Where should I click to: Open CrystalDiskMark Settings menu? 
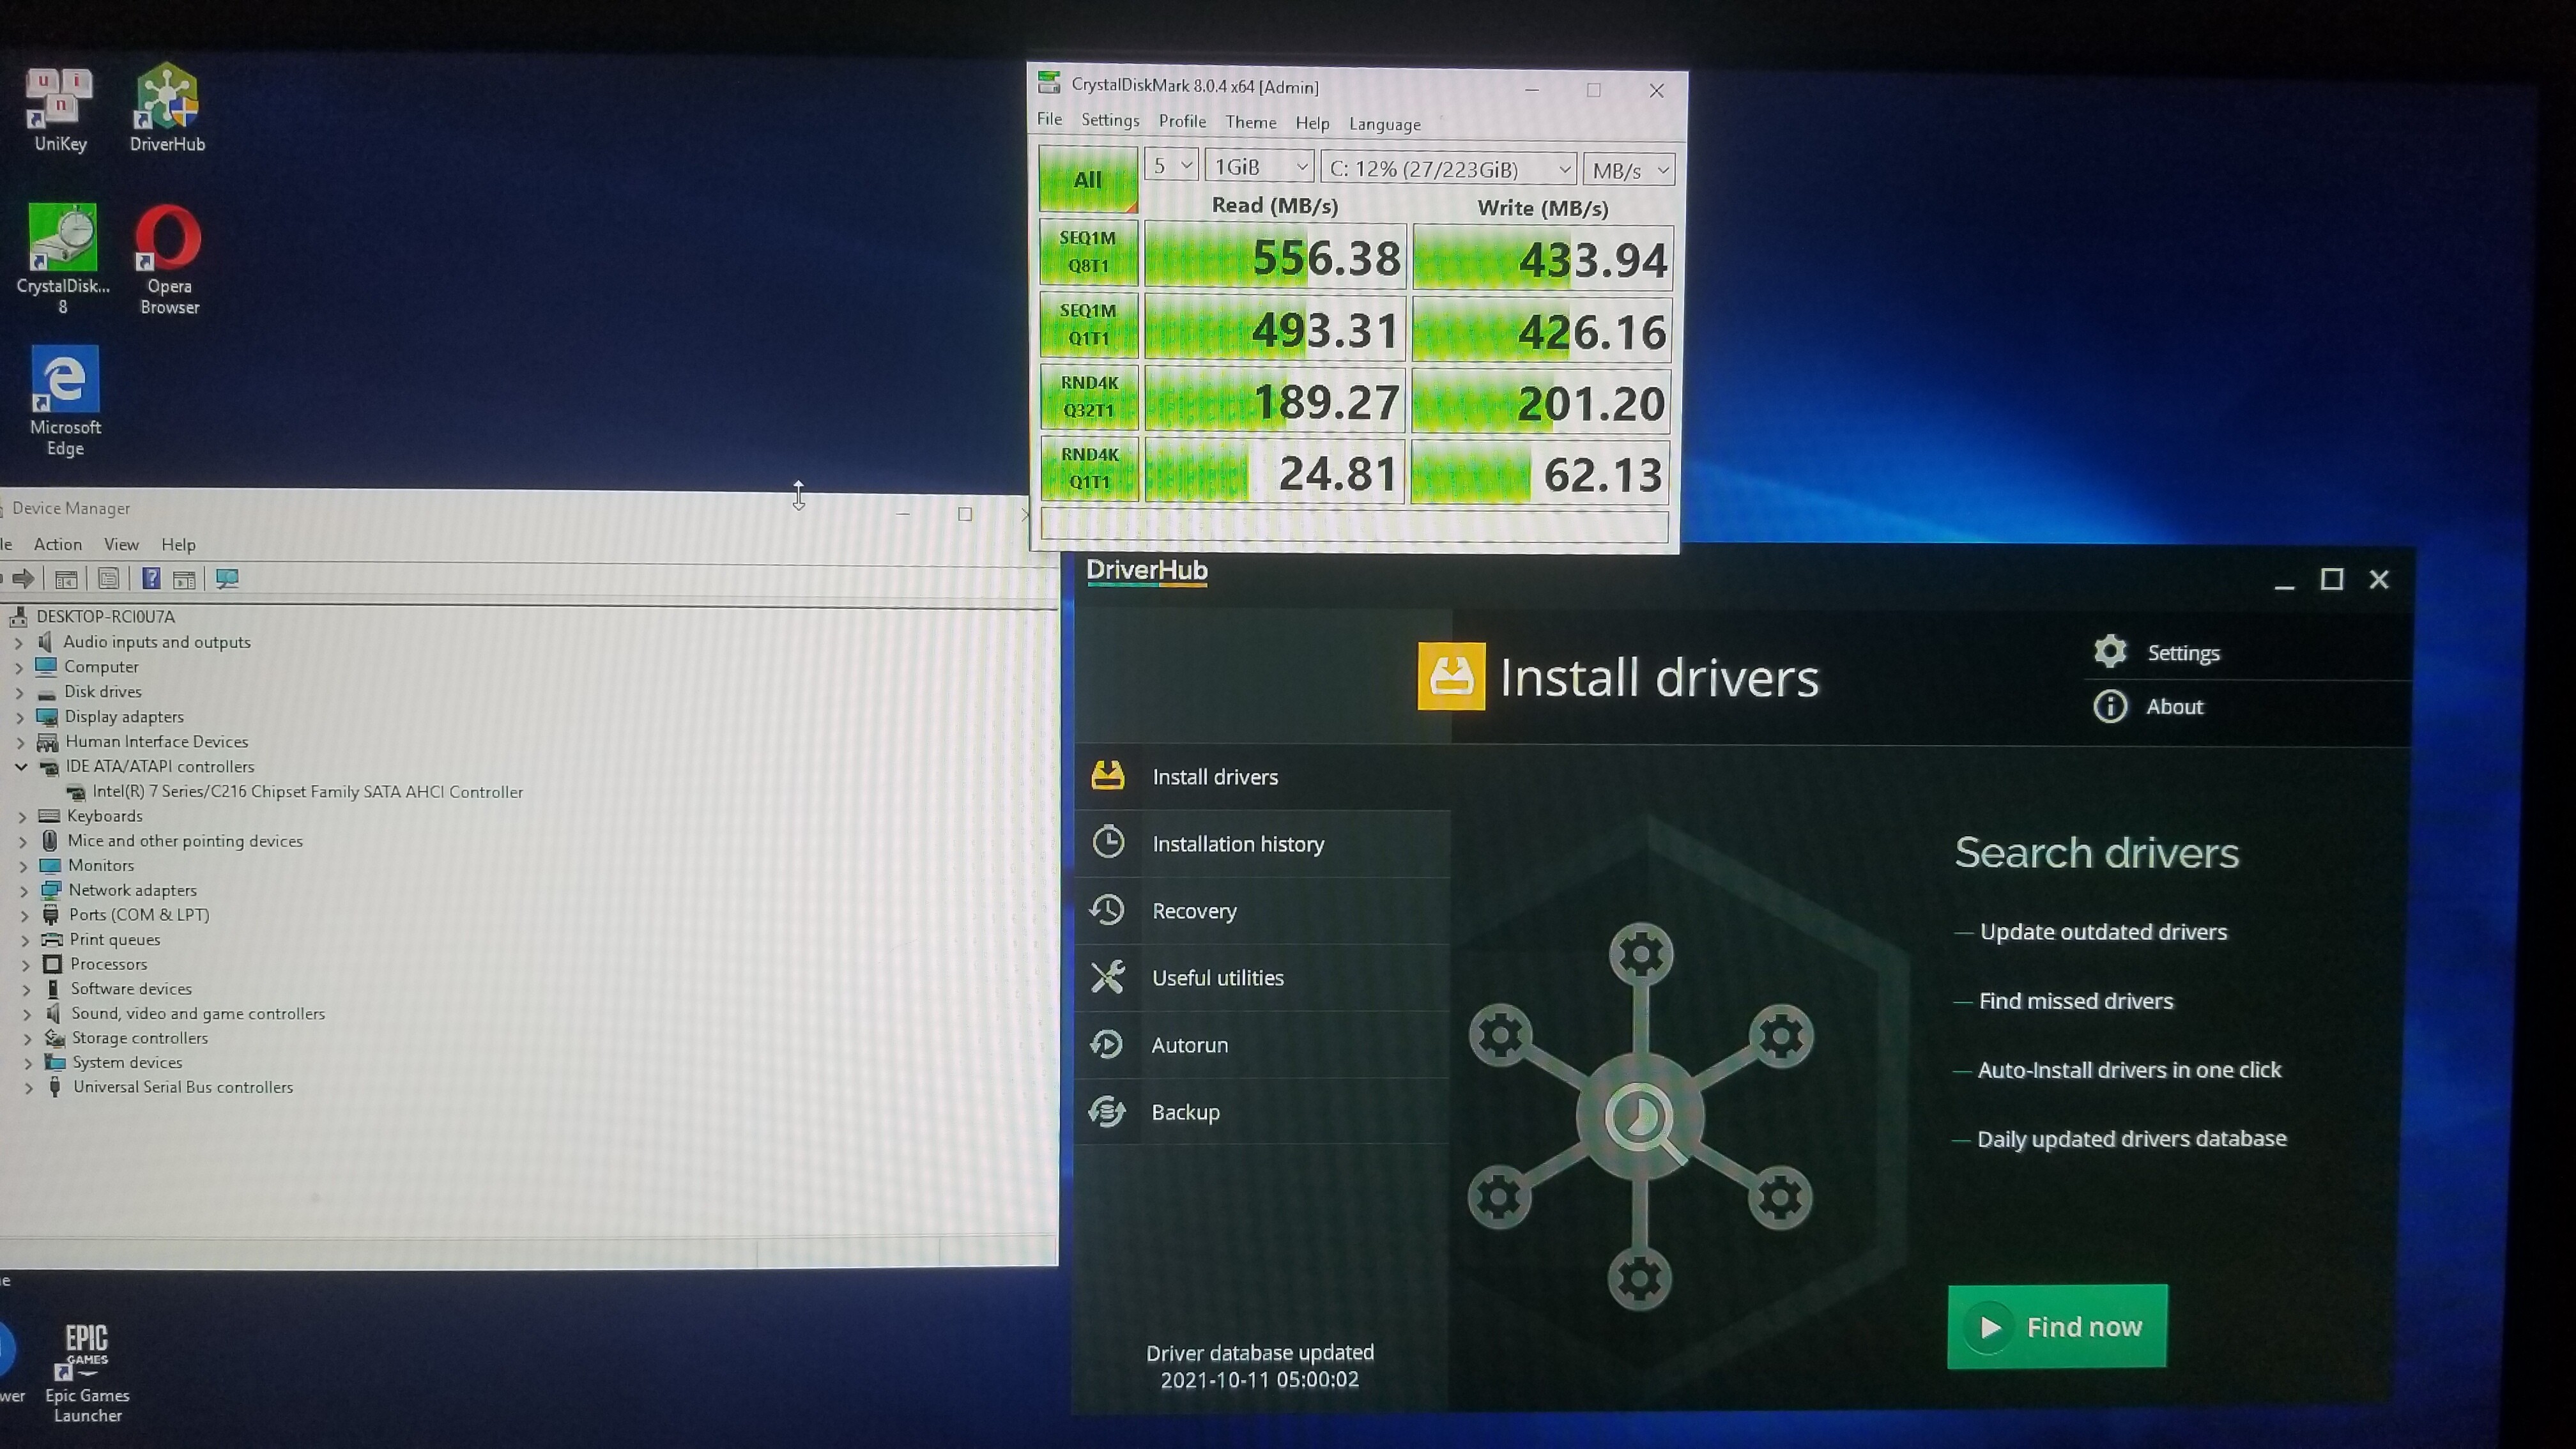(x=1110, y=120)
